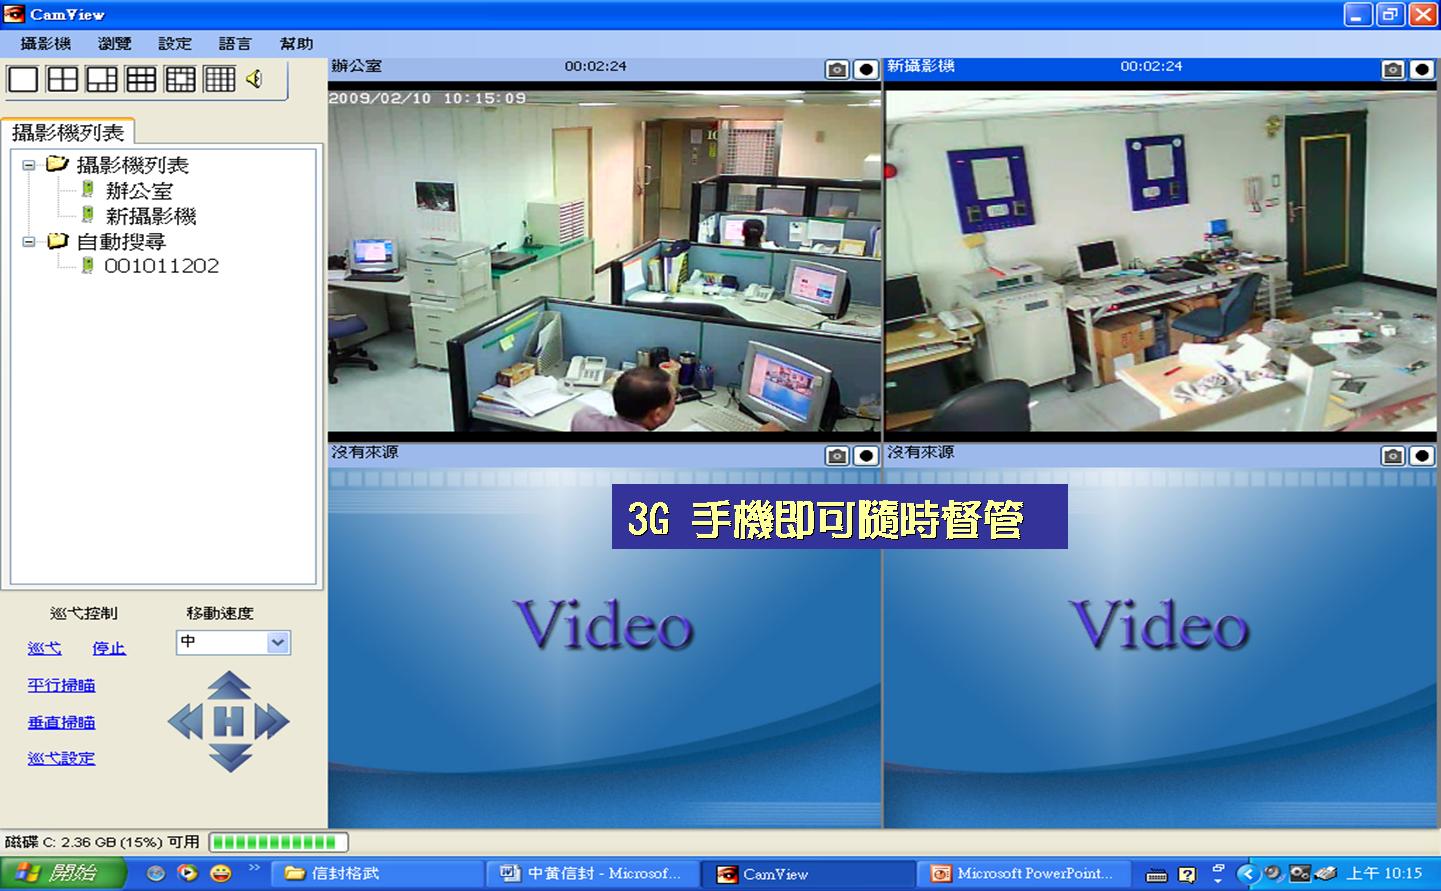The height and width of the screenshot is (891, 1441).
Task: Open the 設定 menu
Action: coord(174,44)
